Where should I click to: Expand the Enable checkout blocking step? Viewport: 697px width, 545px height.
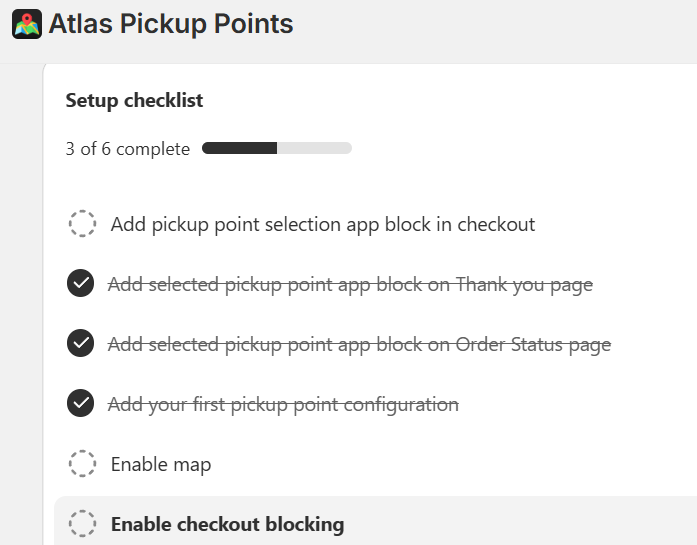point(227,524)
